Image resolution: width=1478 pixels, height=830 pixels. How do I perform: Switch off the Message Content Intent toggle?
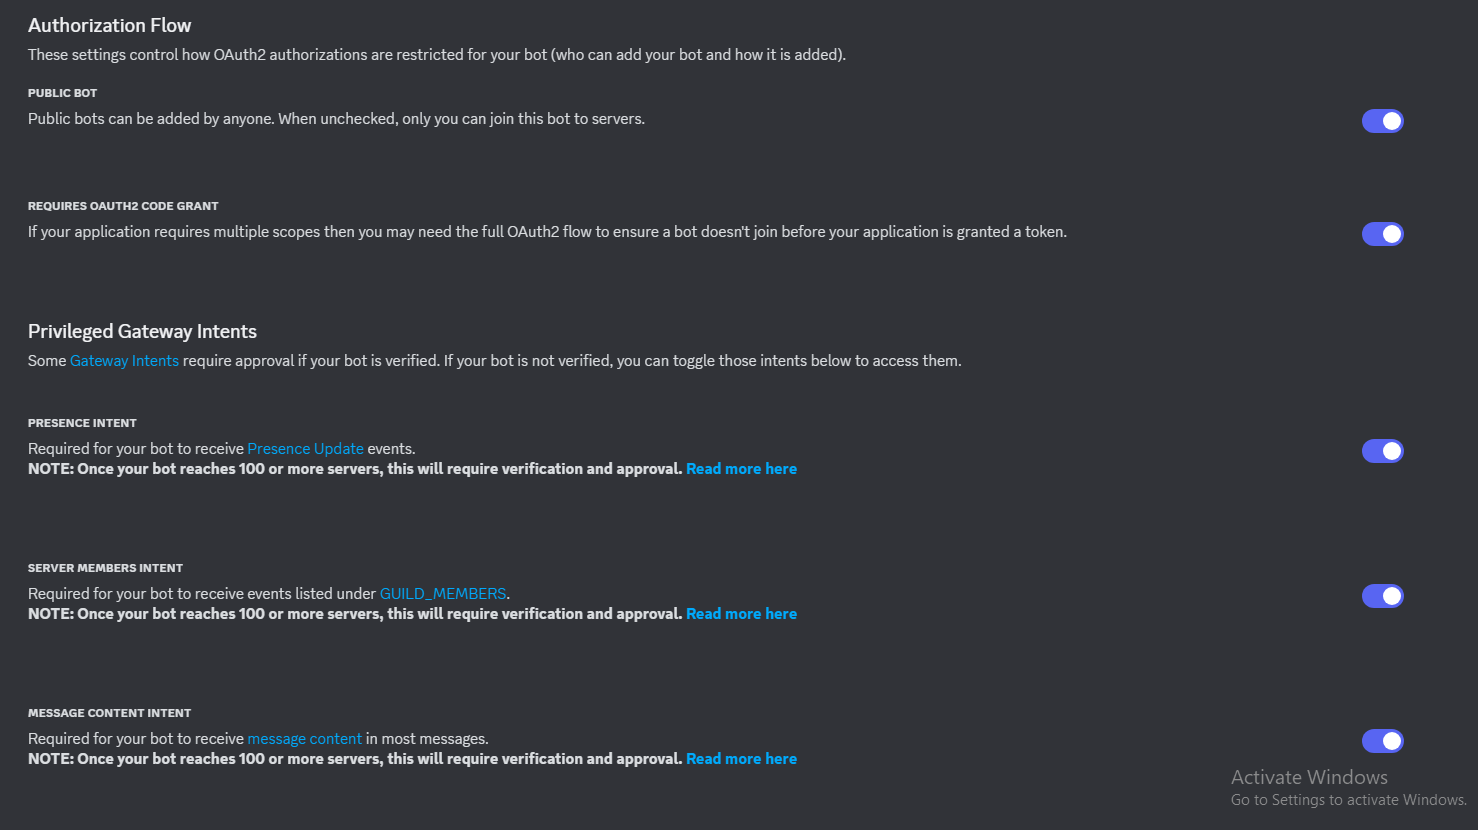[1382, 741]
